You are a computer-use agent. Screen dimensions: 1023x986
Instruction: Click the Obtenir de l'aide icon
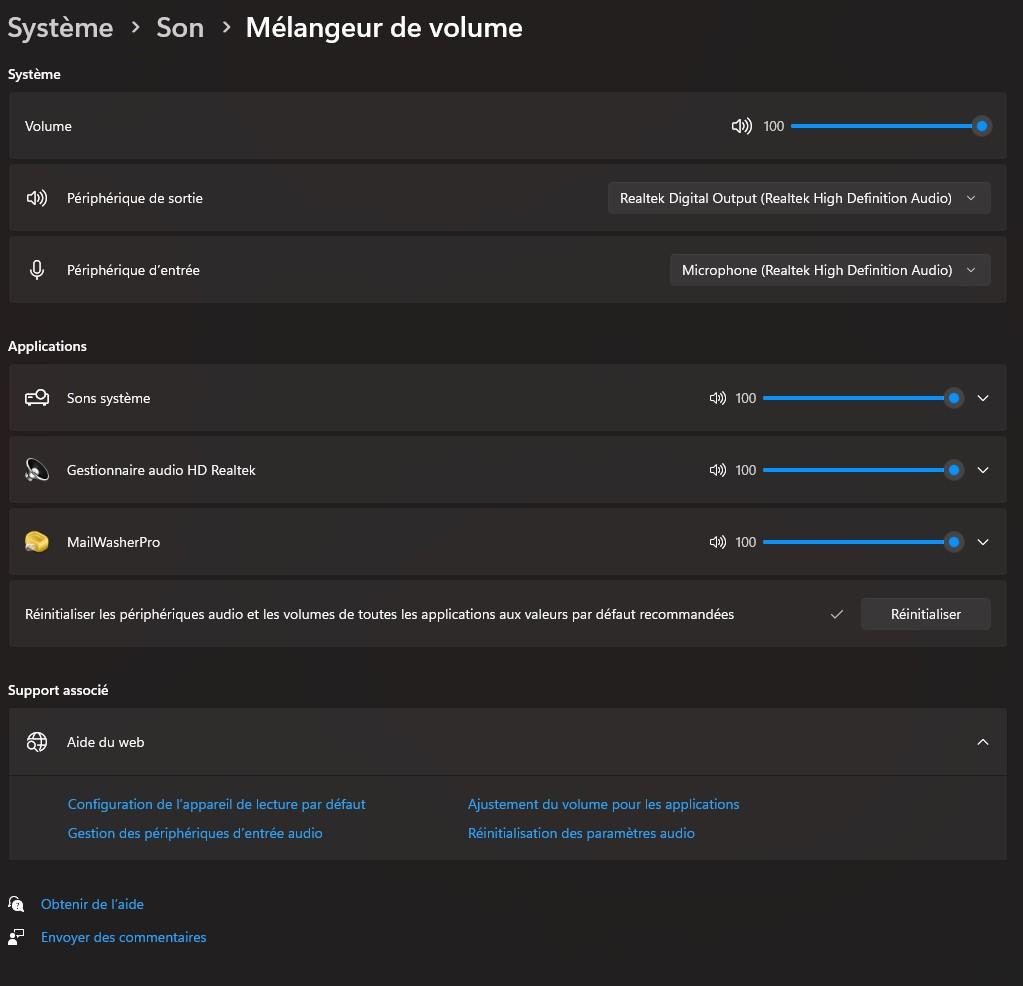pyautogui.click(x=16, y=904)
